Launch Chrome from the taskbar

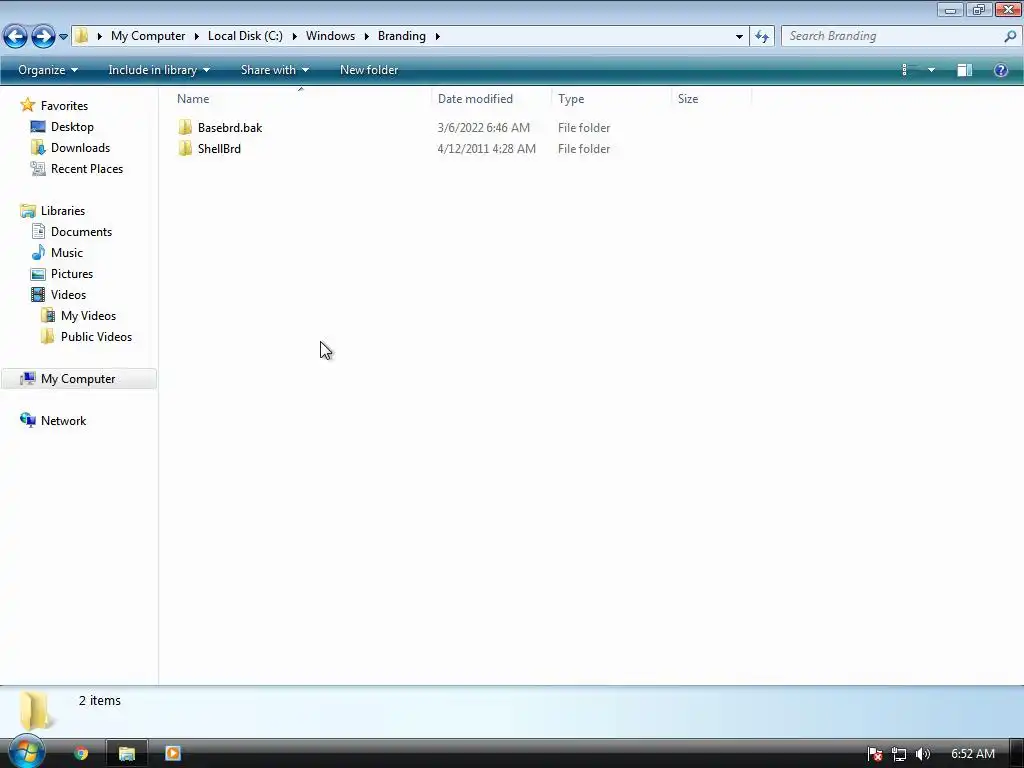(x=81, y=754)
